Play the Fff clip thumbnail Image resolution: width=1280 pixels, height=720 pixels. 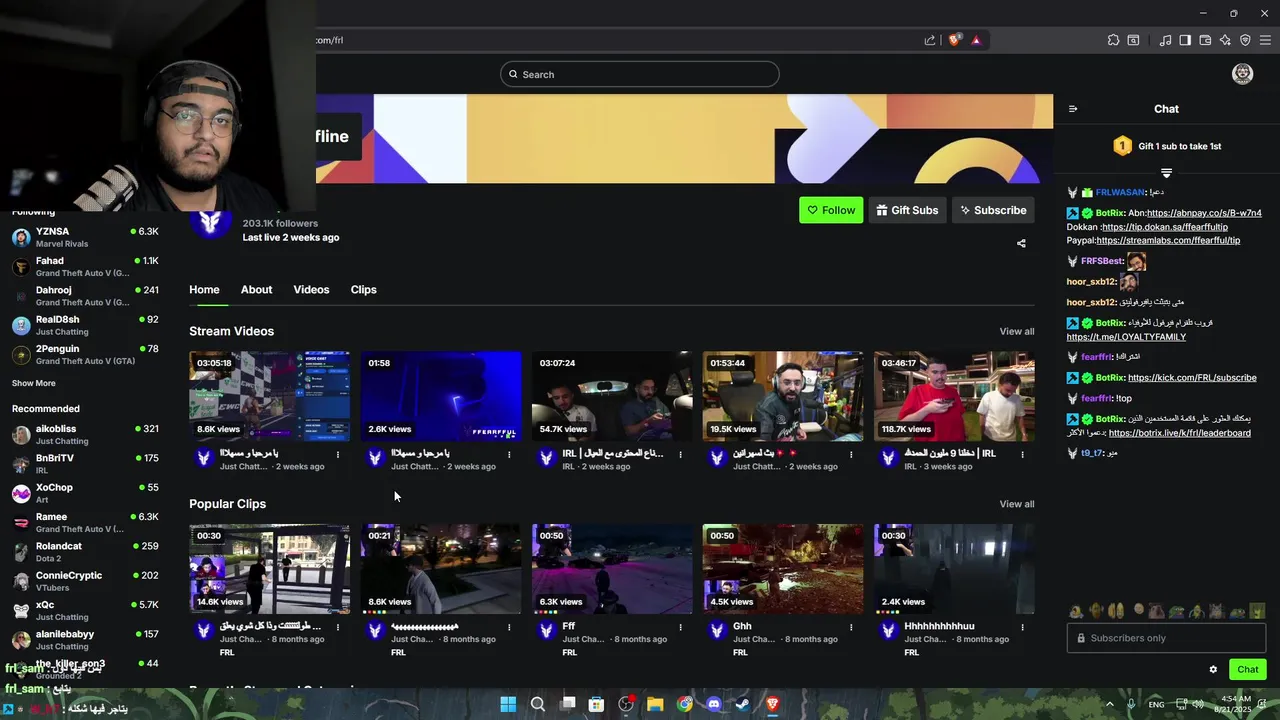pyautogui.click(x=612, y=569)
